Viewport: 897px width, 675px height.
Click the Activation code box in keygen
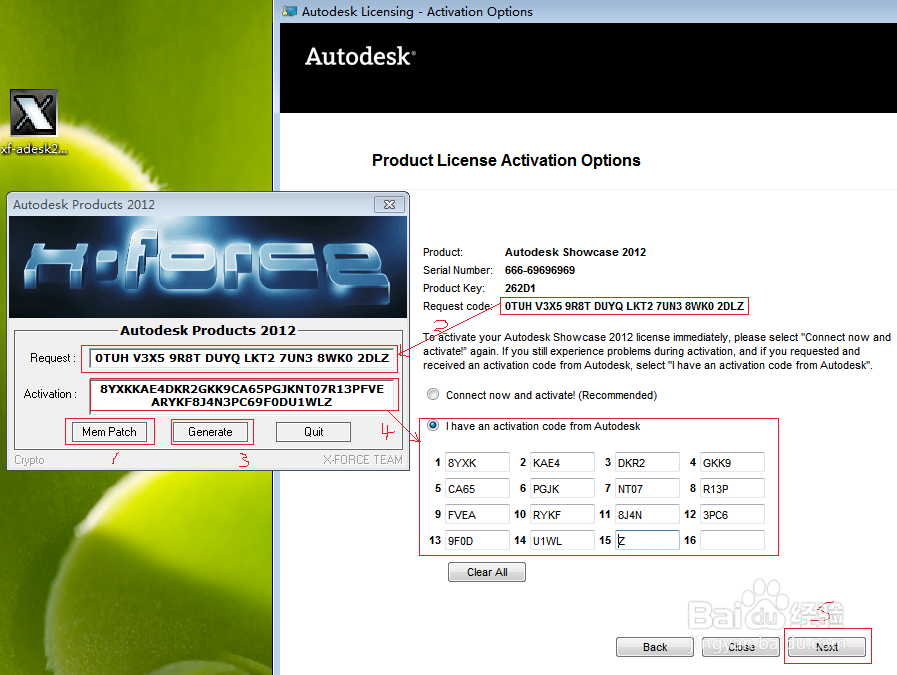[x=241, y=395]
